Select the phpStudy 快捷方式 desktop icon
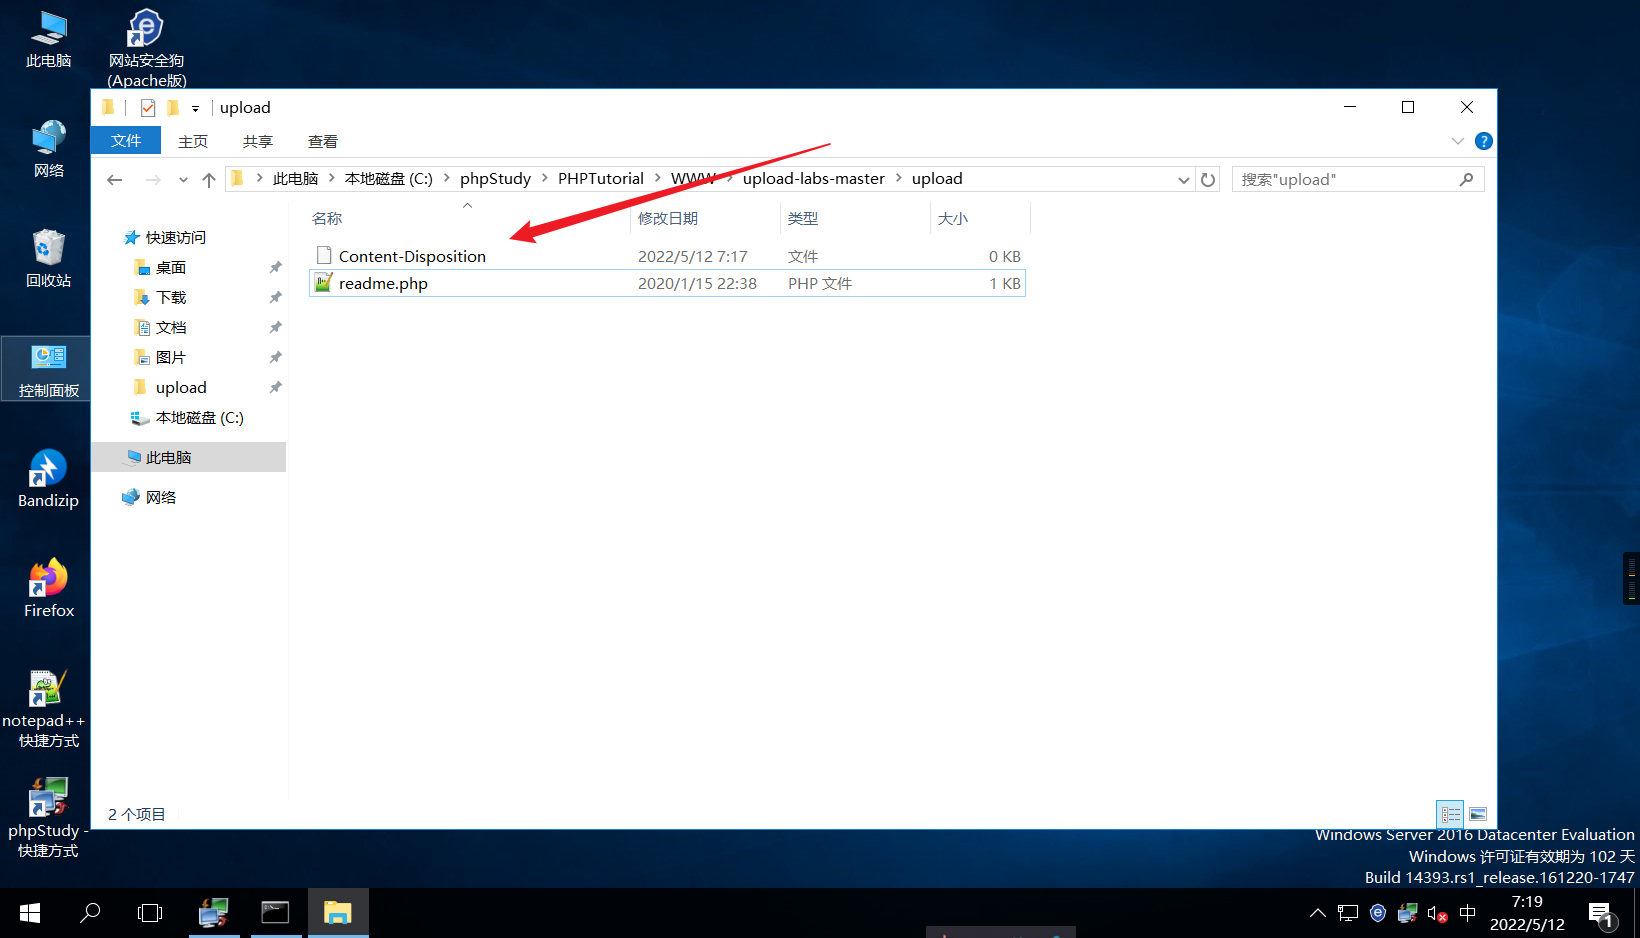 pos(48,819)
